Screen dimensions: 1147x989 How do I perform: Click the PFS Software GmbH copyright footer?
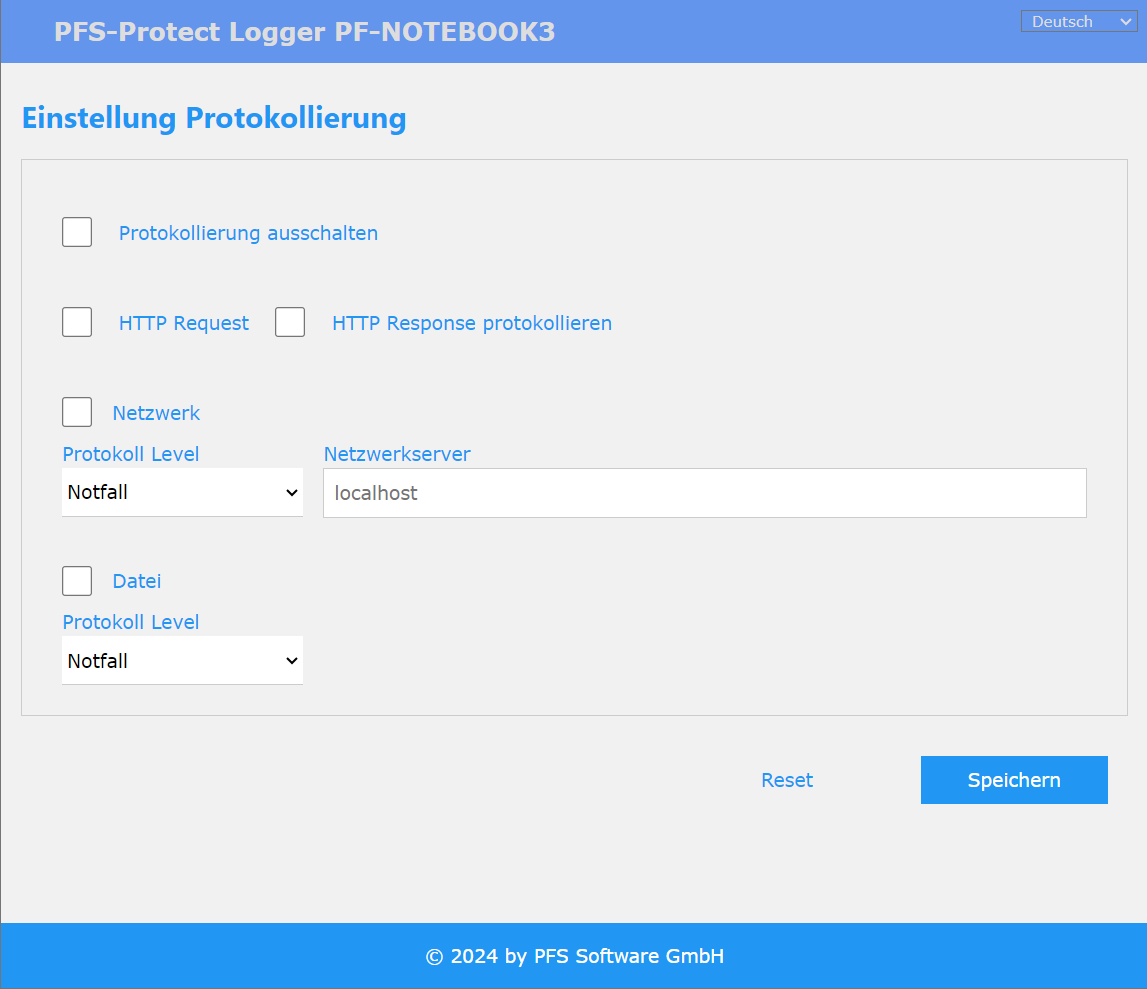(574, 956)
